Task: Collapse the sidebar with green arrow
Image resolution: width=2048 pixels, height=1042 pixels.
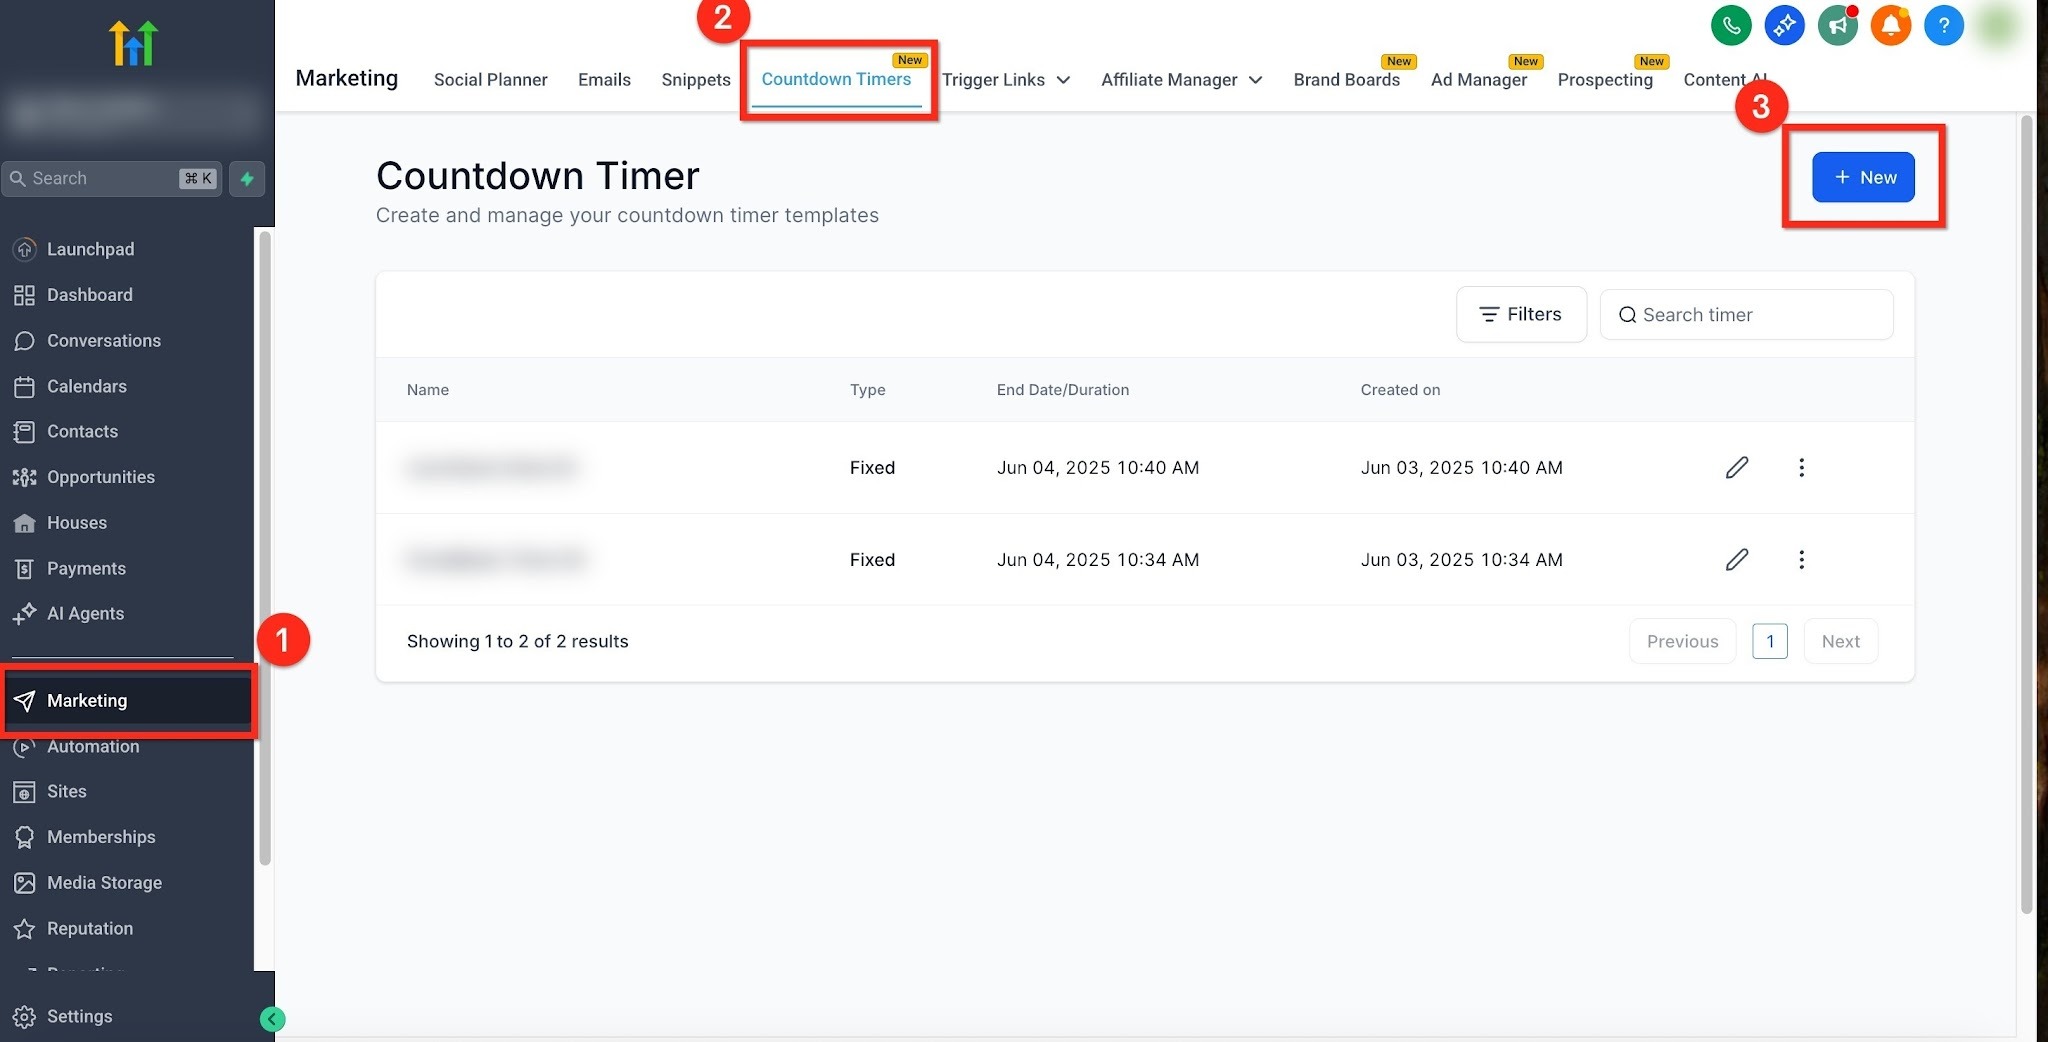Action: pos(272,1019)
